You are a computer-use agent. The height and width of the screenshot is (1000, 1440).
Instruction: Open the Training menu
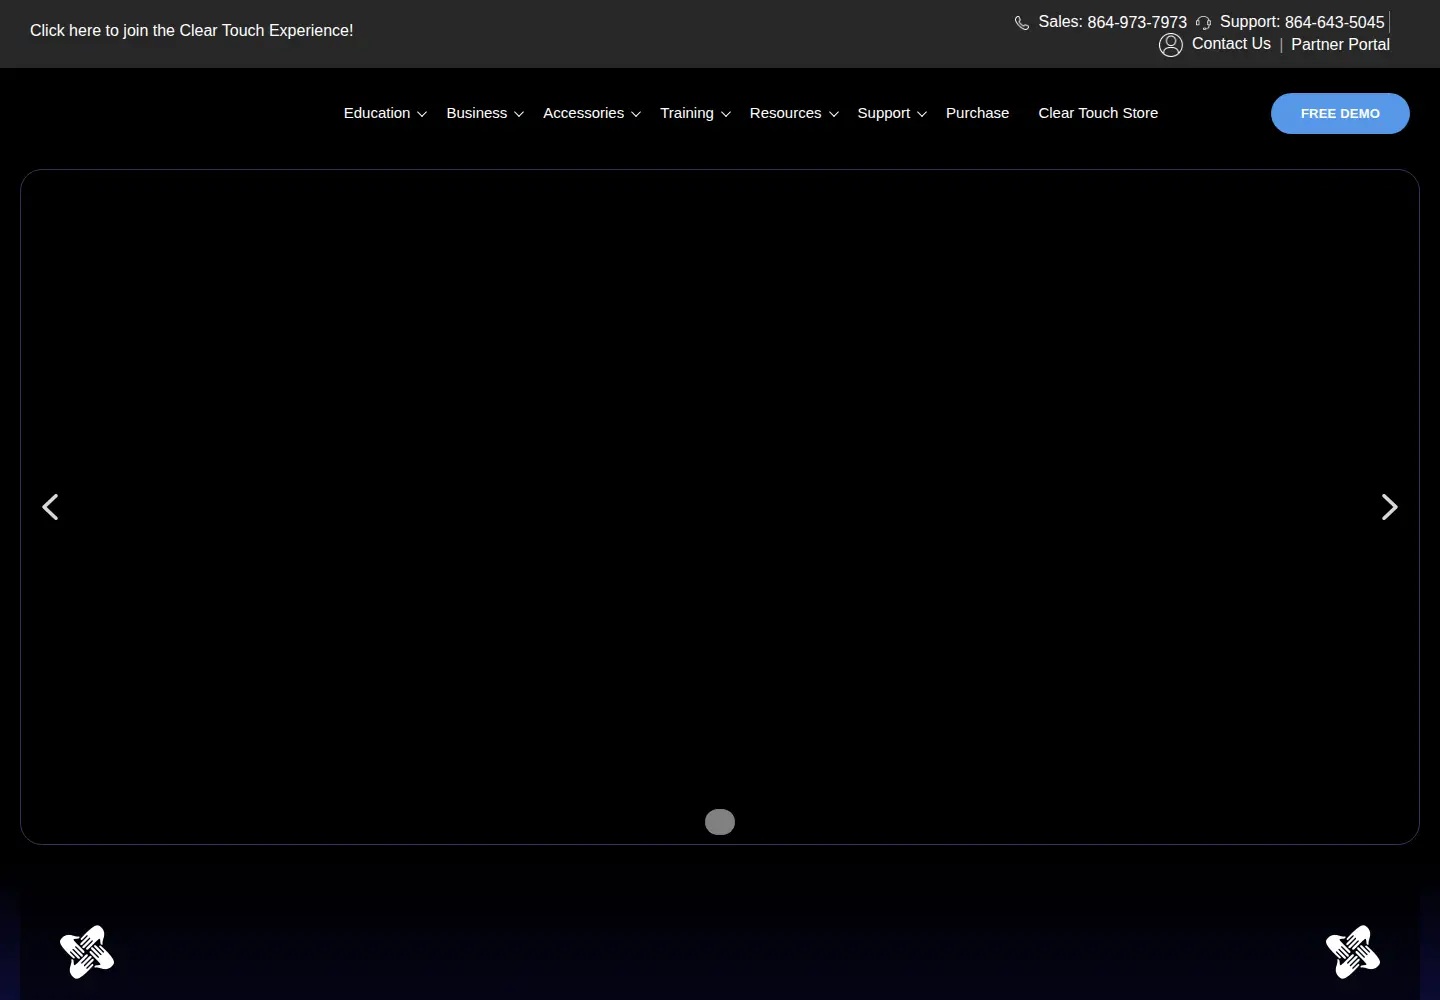(687, 113)
